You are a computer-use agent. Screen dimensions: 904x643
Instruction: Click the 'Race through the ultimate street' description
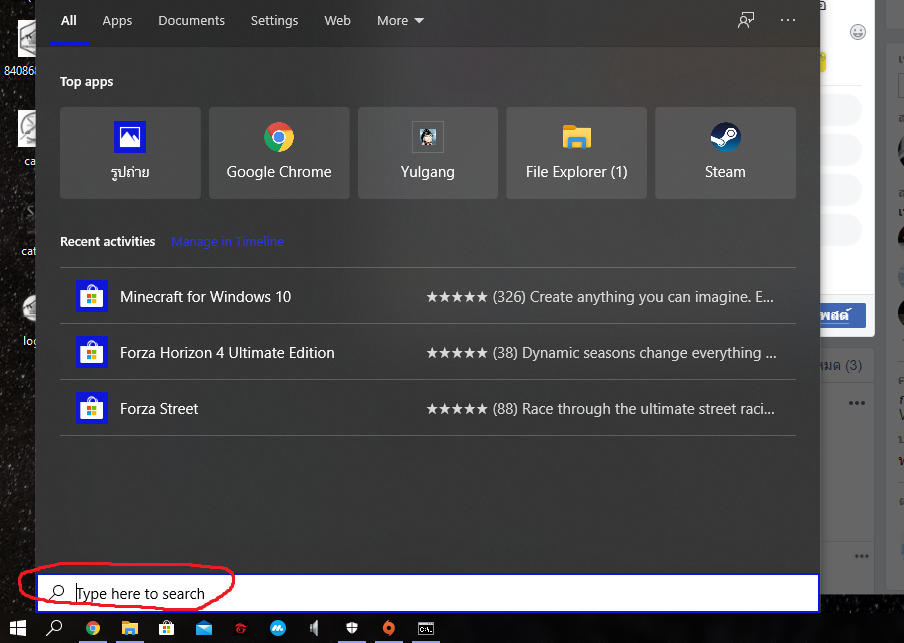click(x=648, y=408)
